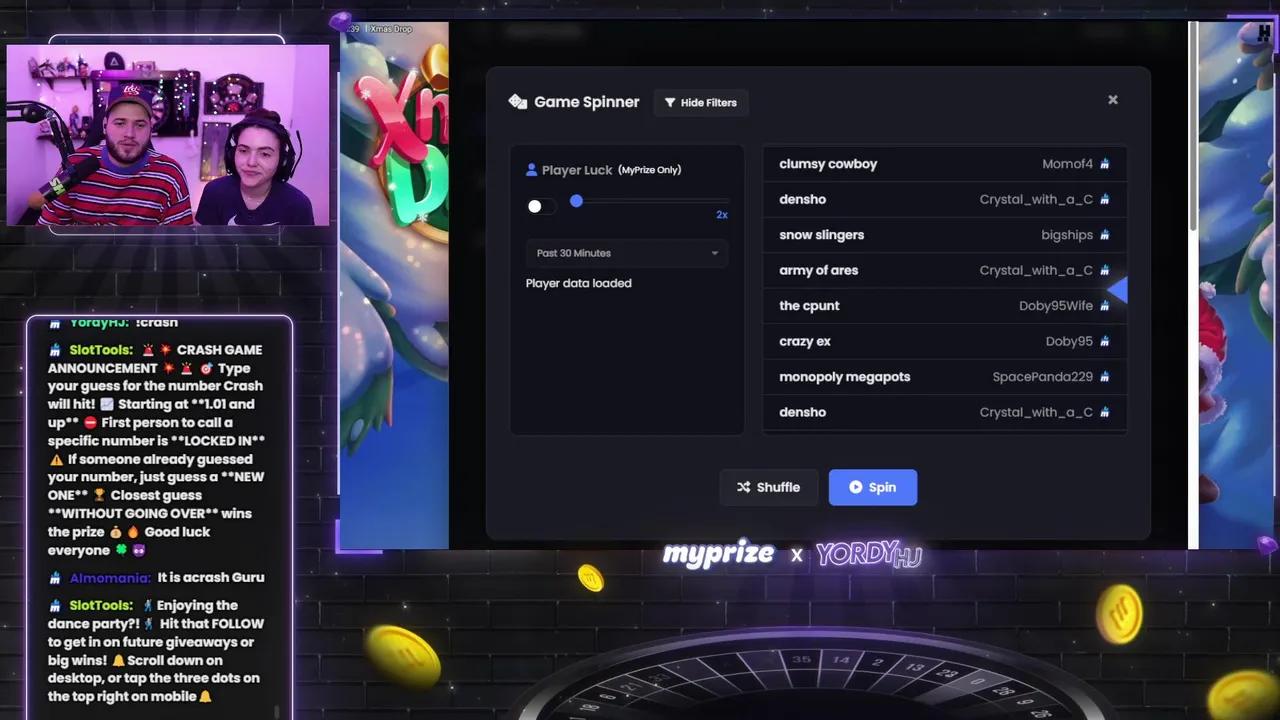
Task: Click the SlotTools badge on the crash announcement
Action: (55, 350)
